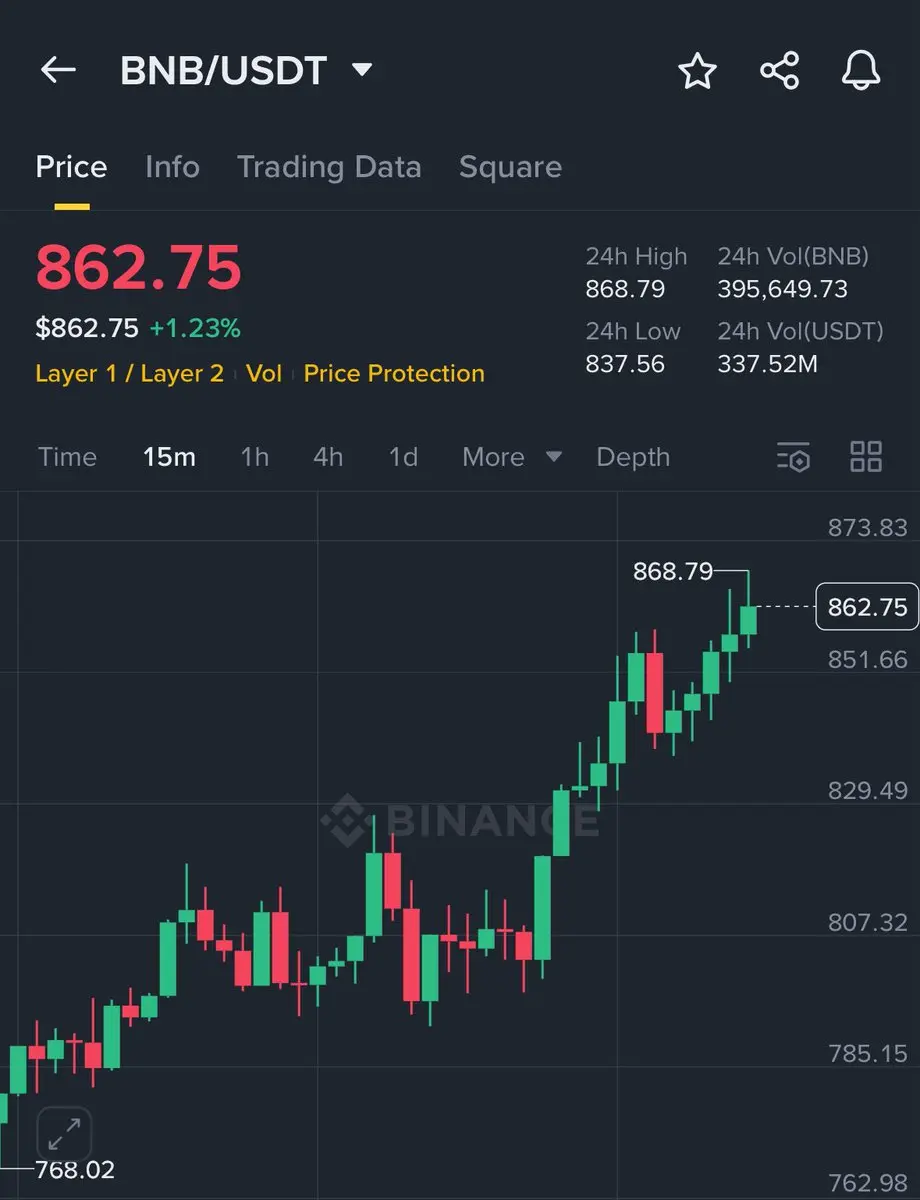Open the four-square grid layout icon
Screen dimensions: 920x1200
(x=866, y=457)
